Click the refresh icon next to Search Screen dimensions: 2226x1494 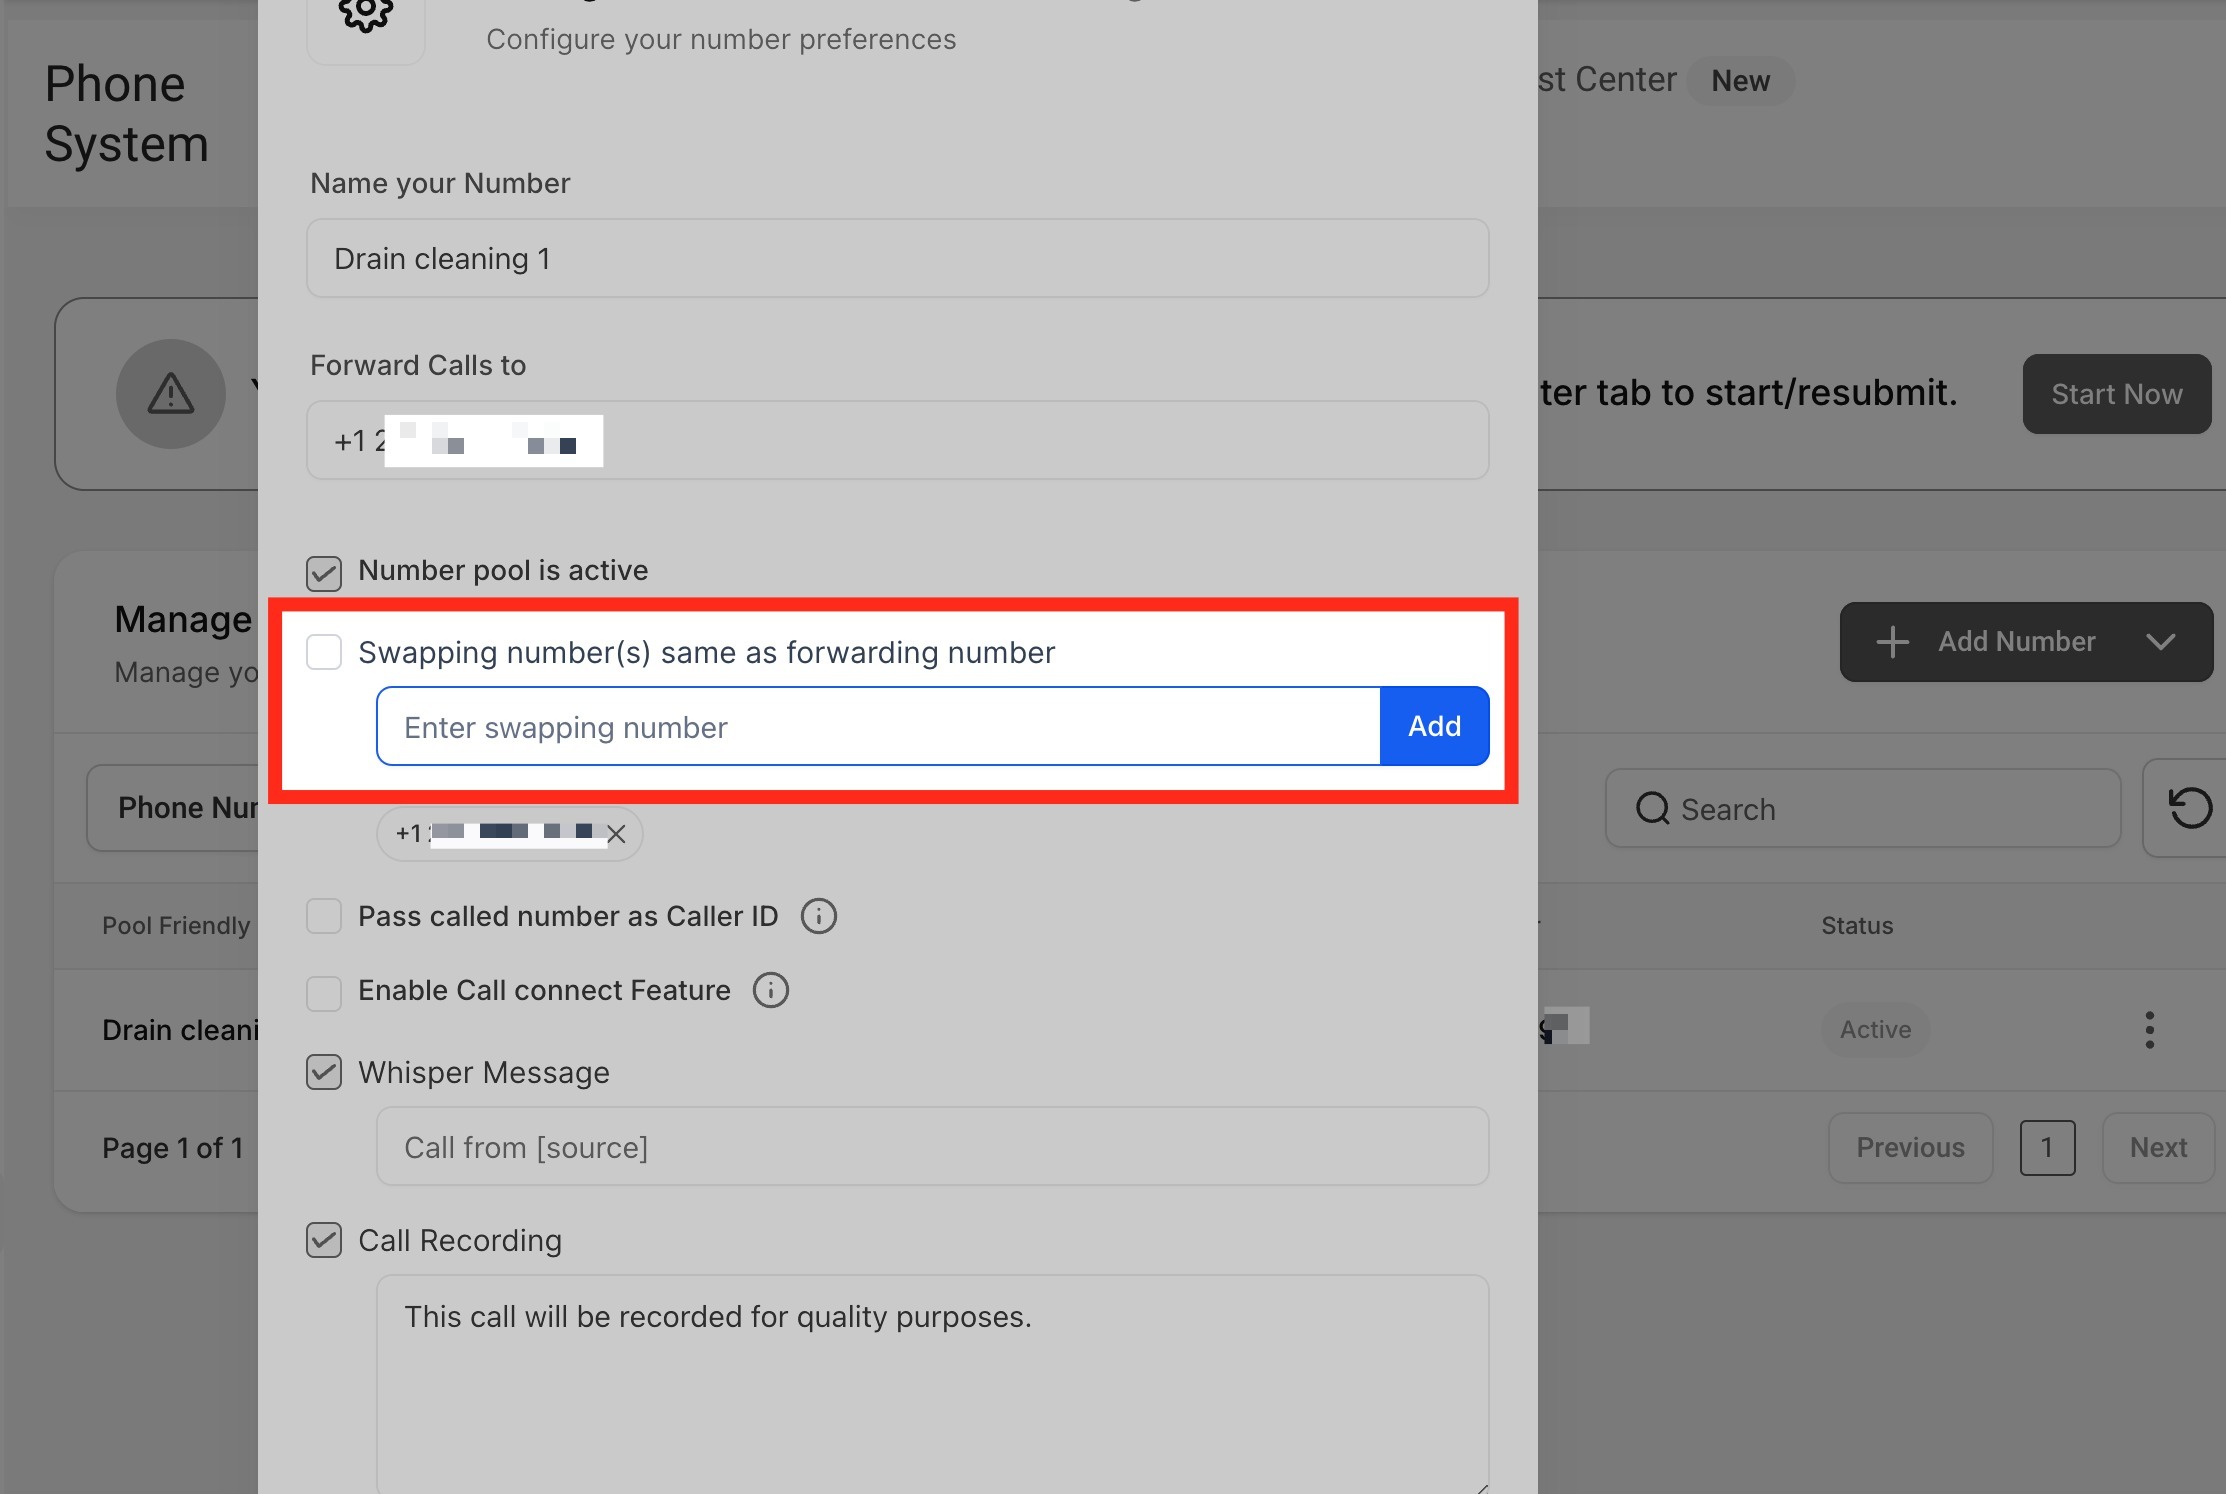tap(2188, 808)
